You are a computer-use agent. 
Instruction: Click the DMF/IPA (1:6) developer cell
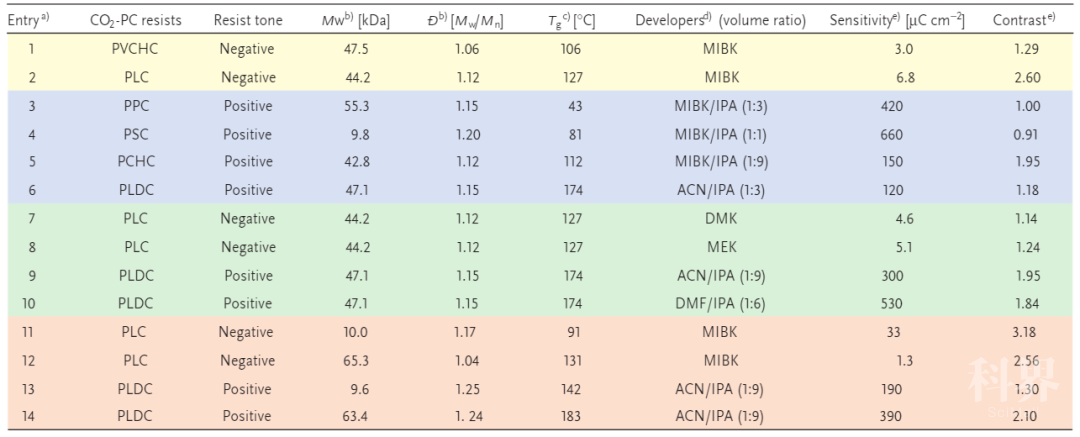(721, 304)
